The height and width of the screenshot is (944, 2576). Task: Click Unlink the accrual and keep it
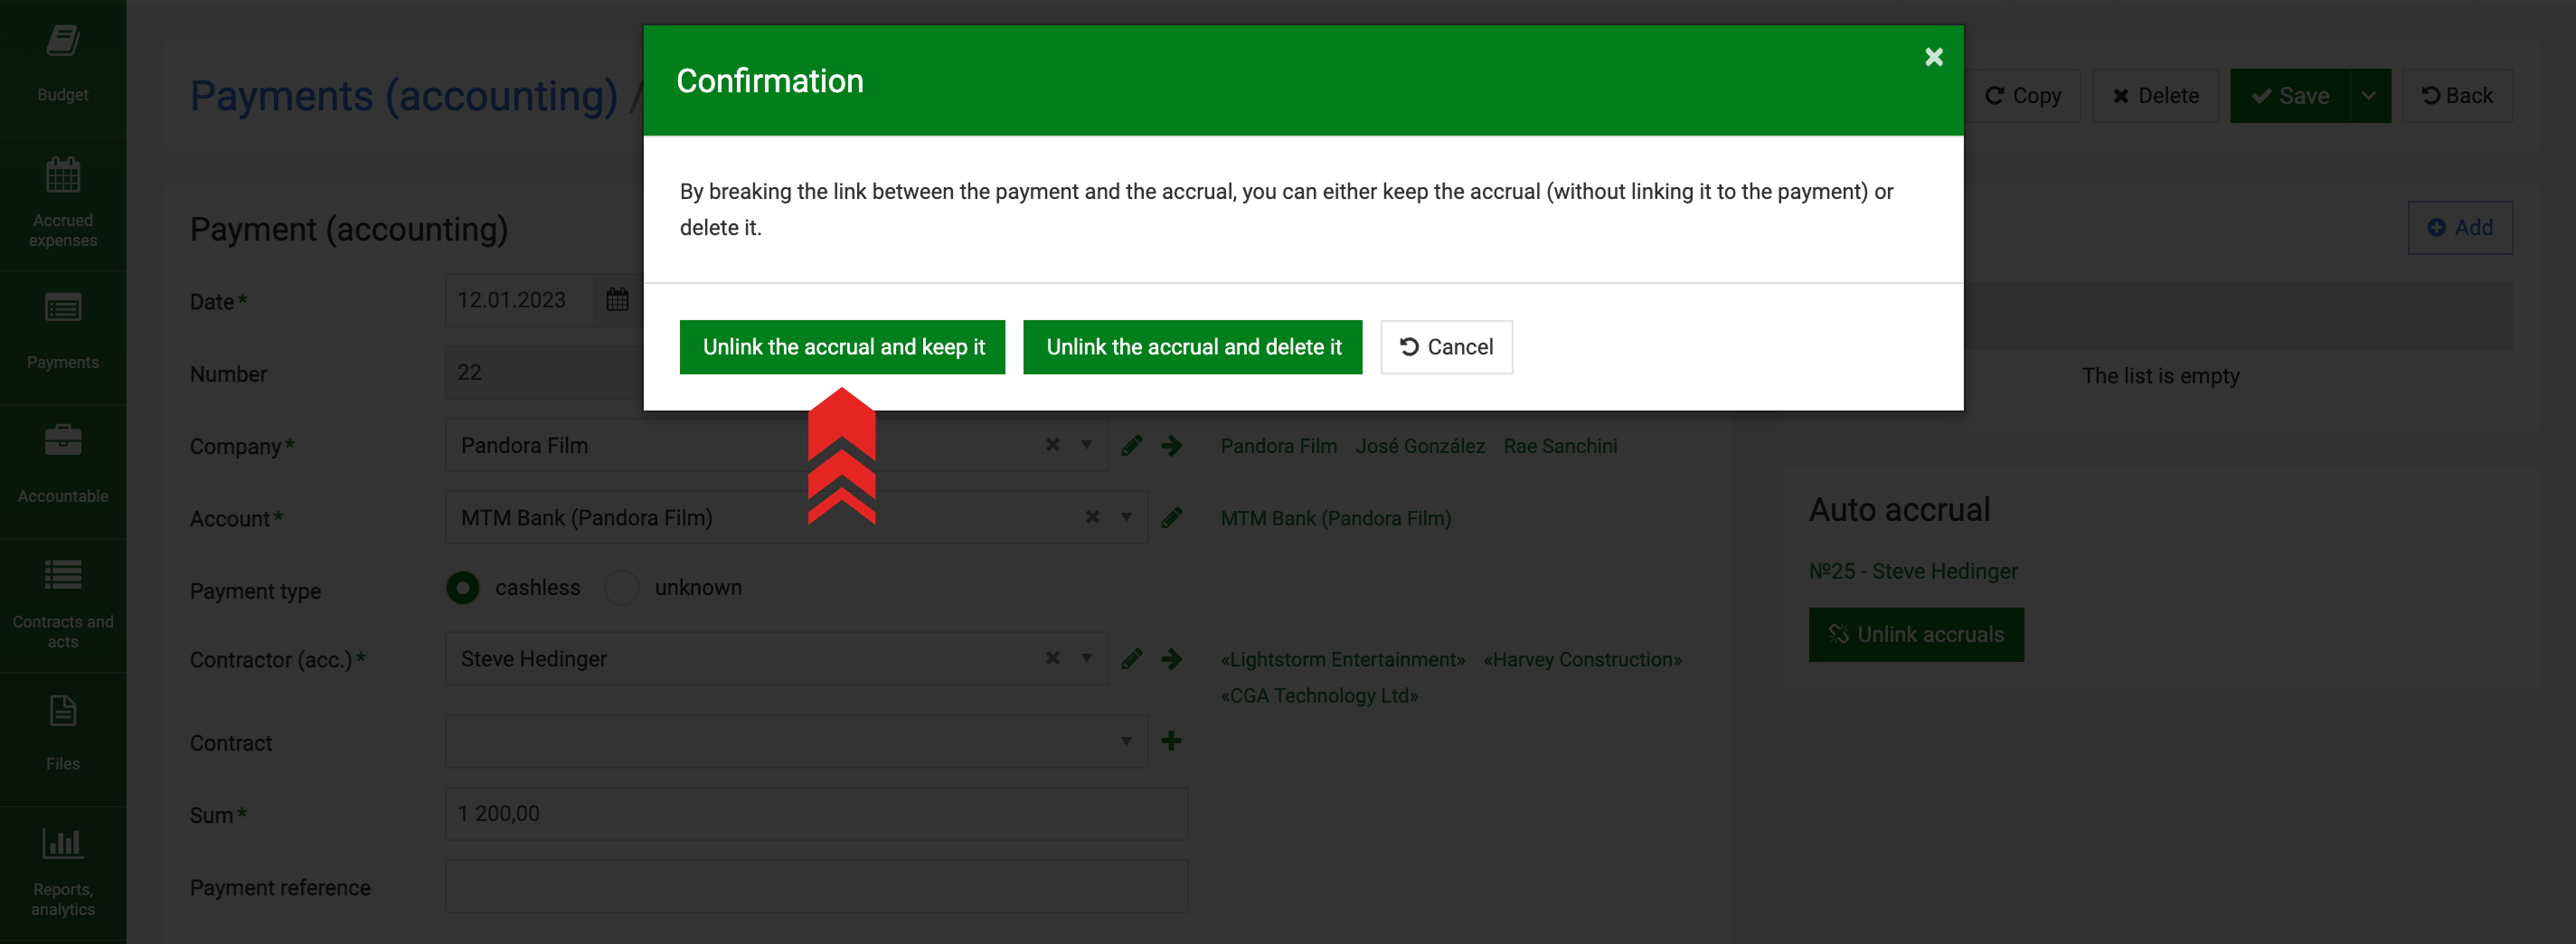click(x=842, y=347)
